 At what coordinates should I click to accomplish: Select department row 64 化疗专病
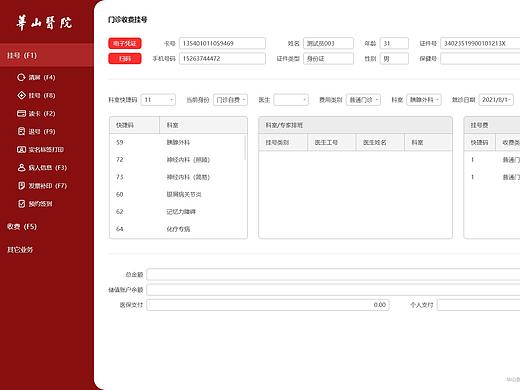(x=177, y=229)
